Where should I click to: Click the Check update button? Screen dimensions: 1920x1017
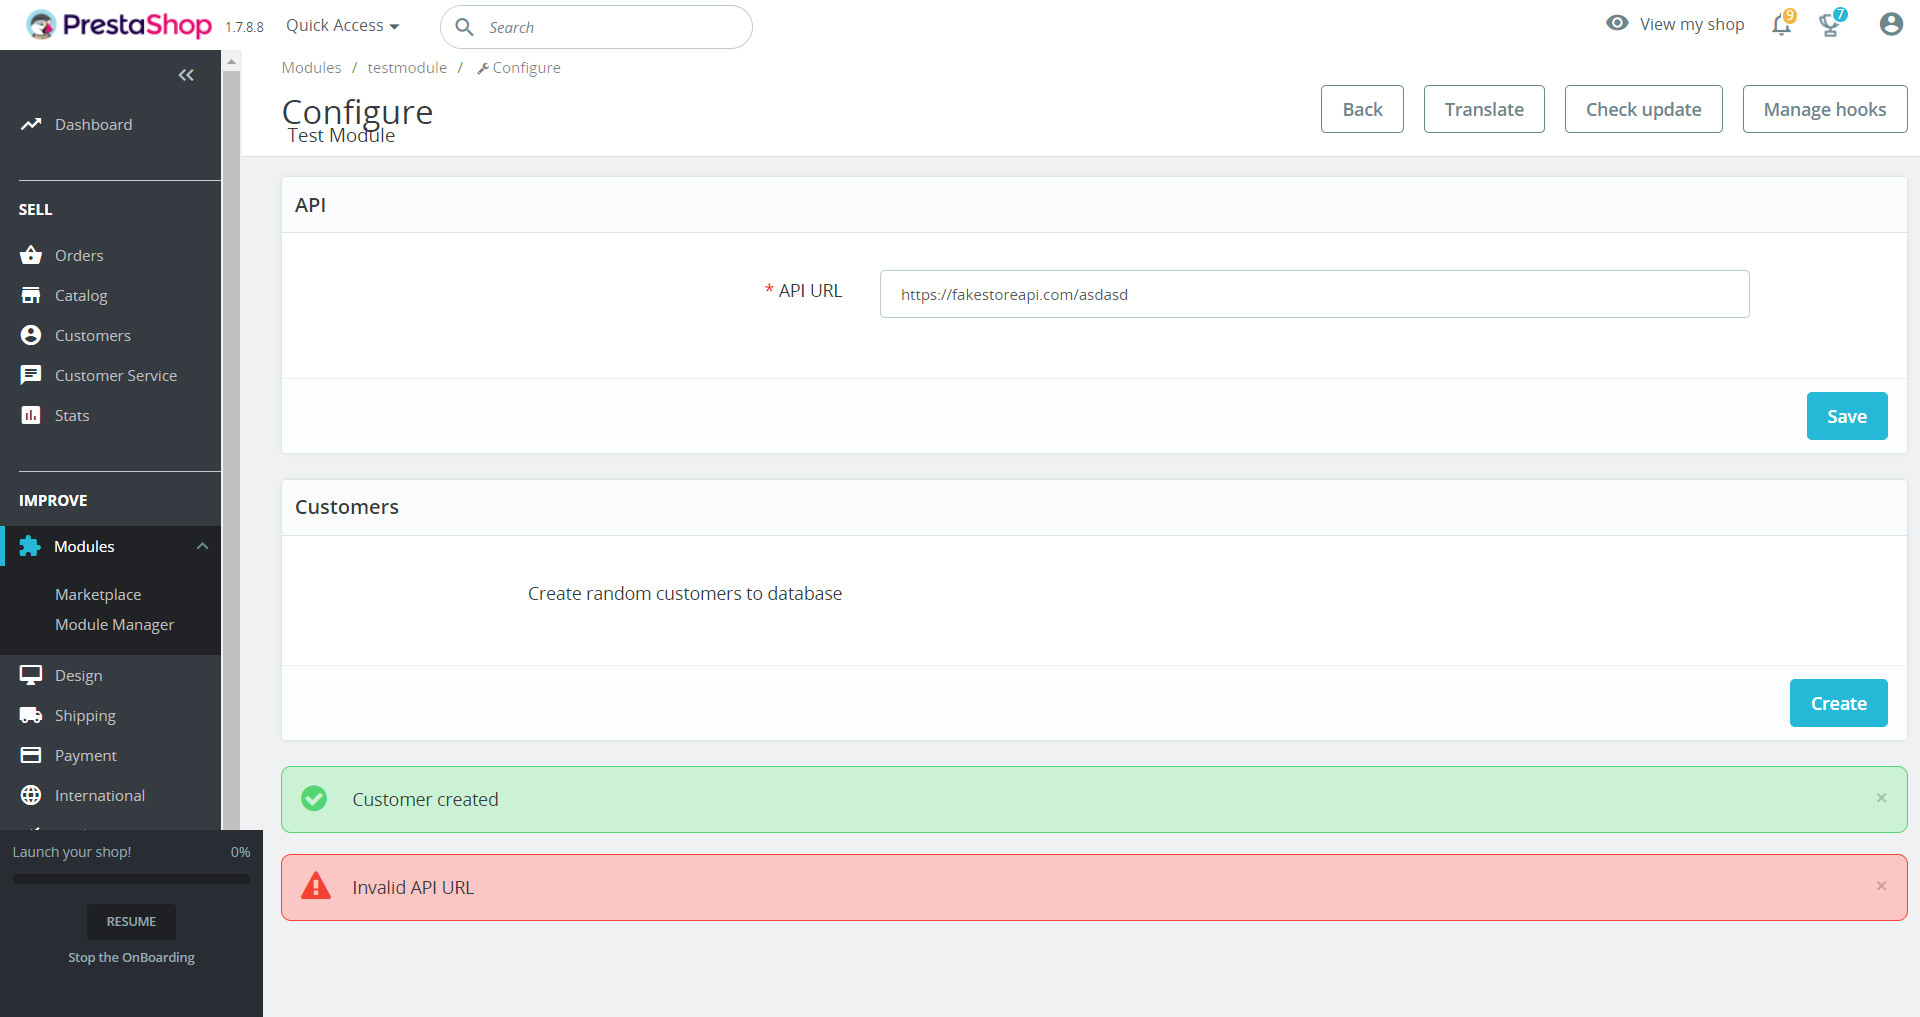tap(1643, 109)
